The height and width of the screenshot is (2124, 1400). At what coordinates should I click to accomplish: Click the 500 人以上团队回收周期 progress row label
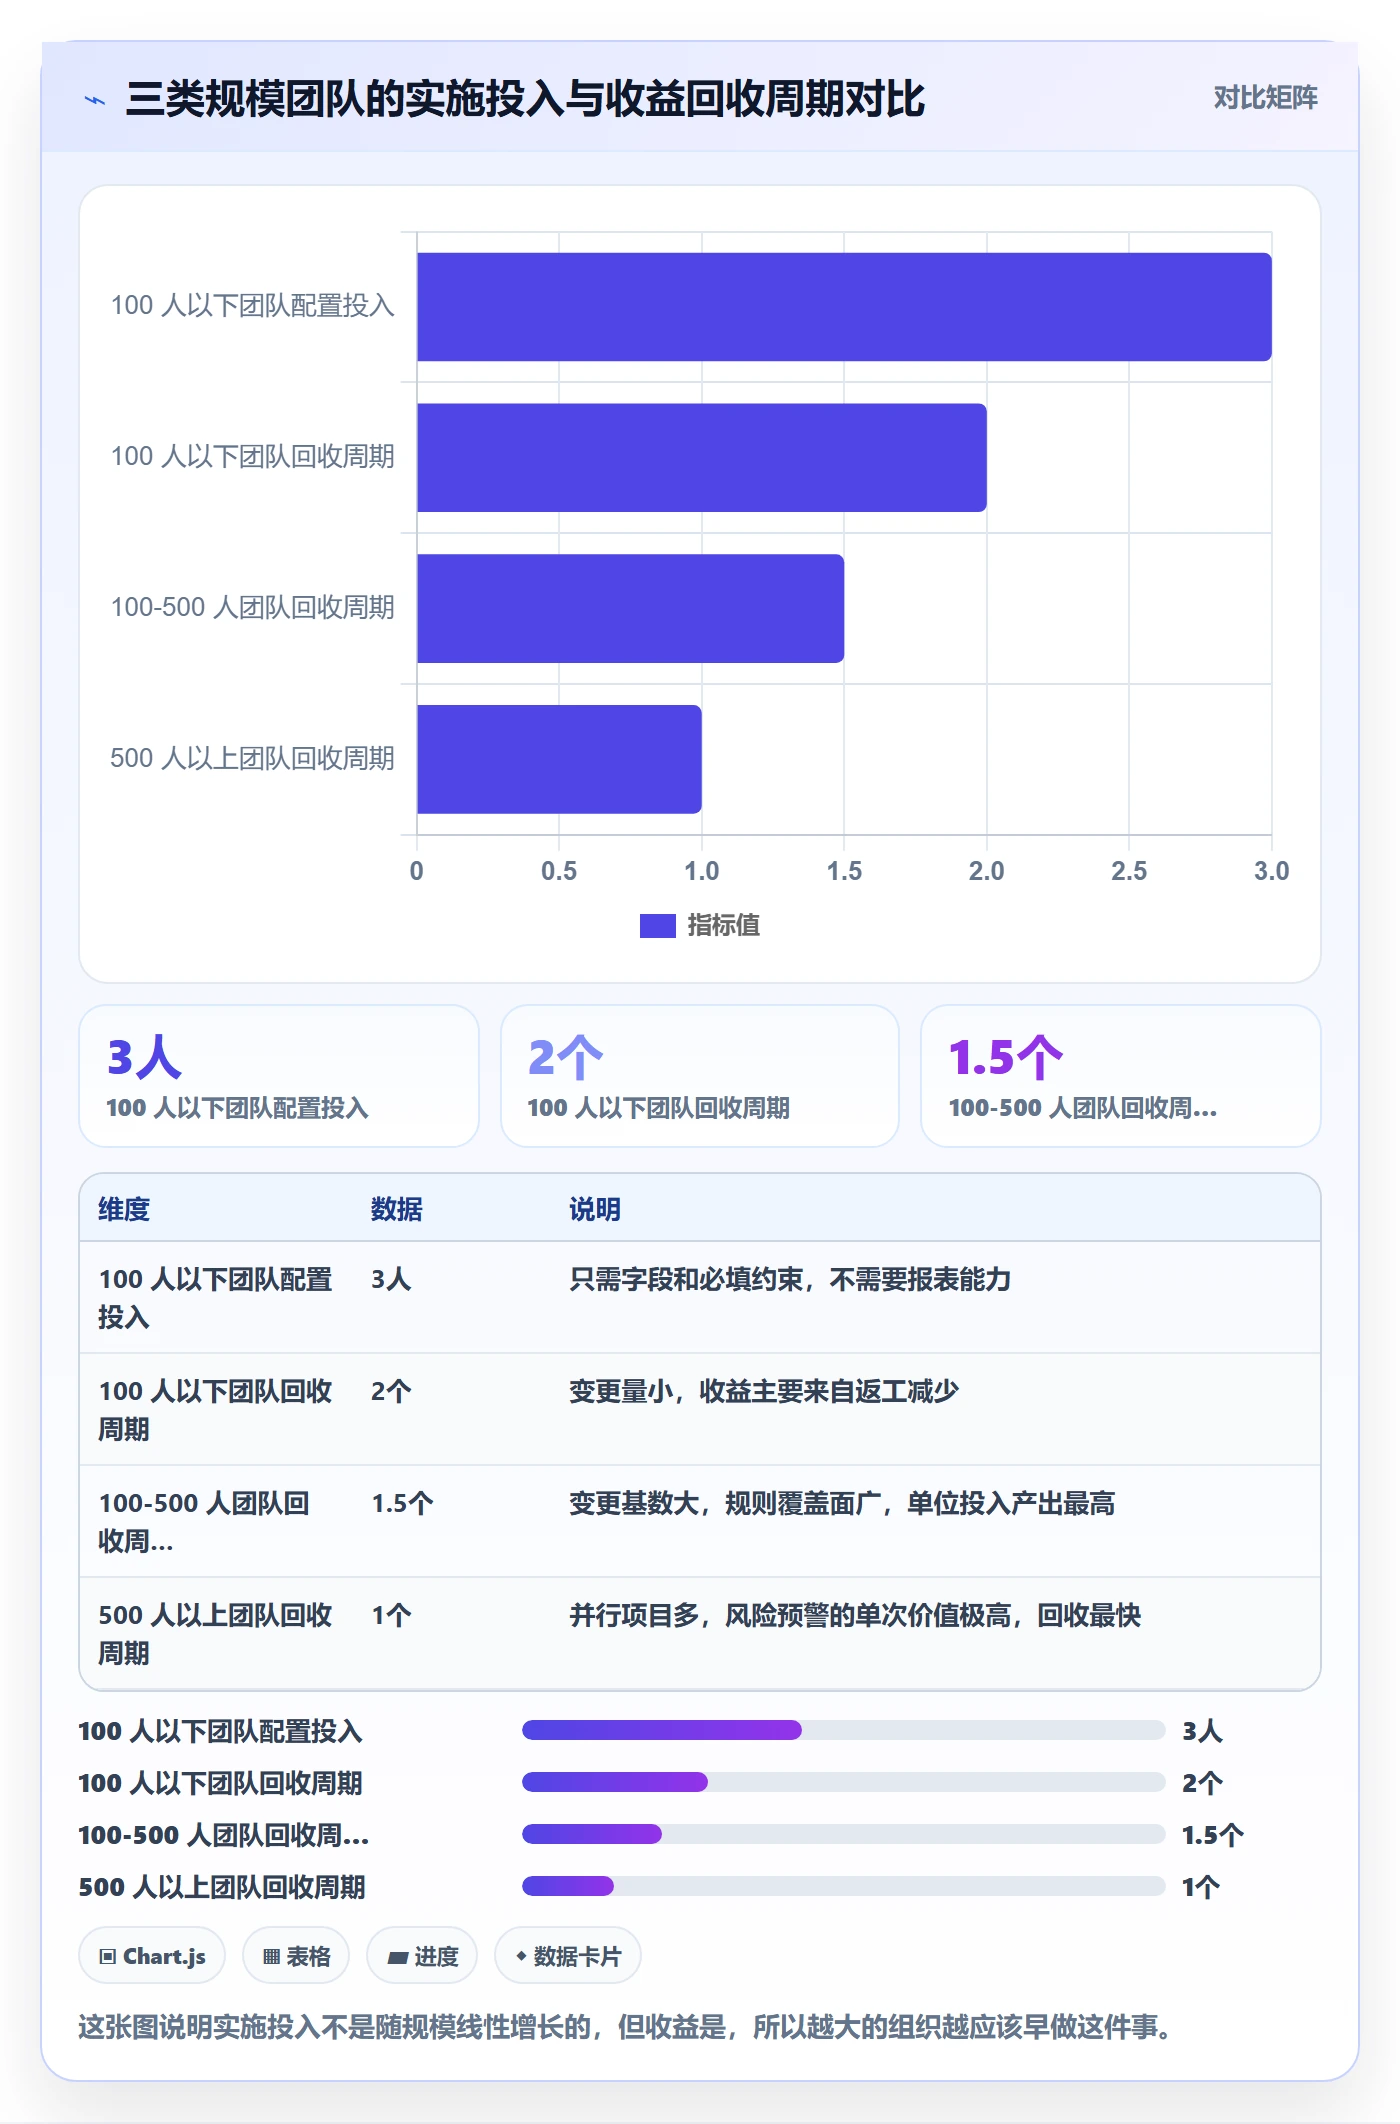click(x=222, y=1887)
